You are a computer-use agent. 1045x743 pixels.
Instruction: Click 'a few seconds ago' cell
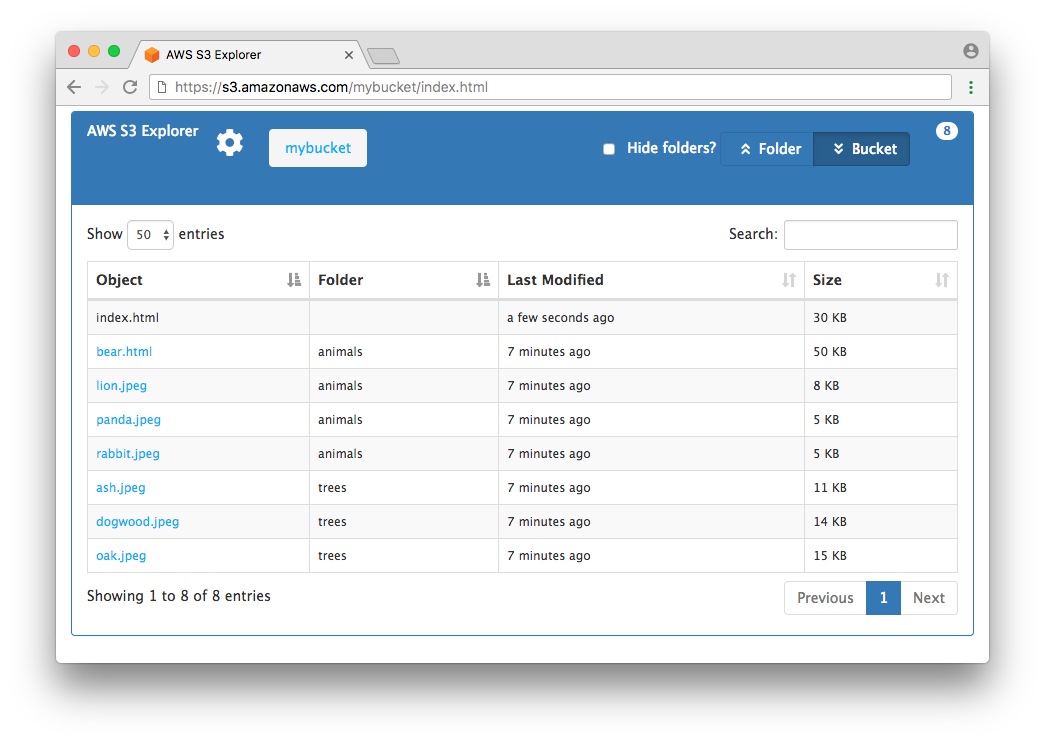[651, 318]
